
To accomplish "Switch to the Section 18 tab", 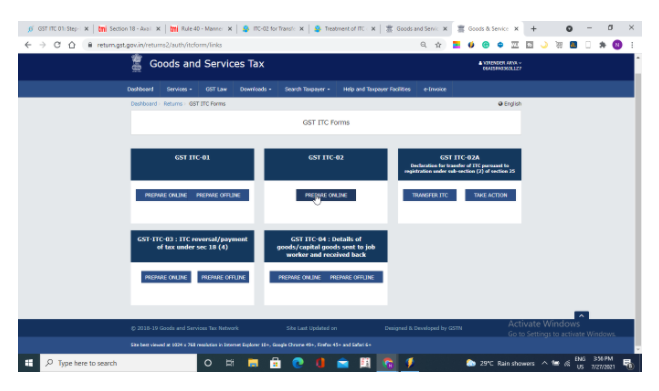I will (x=129, y=29).
